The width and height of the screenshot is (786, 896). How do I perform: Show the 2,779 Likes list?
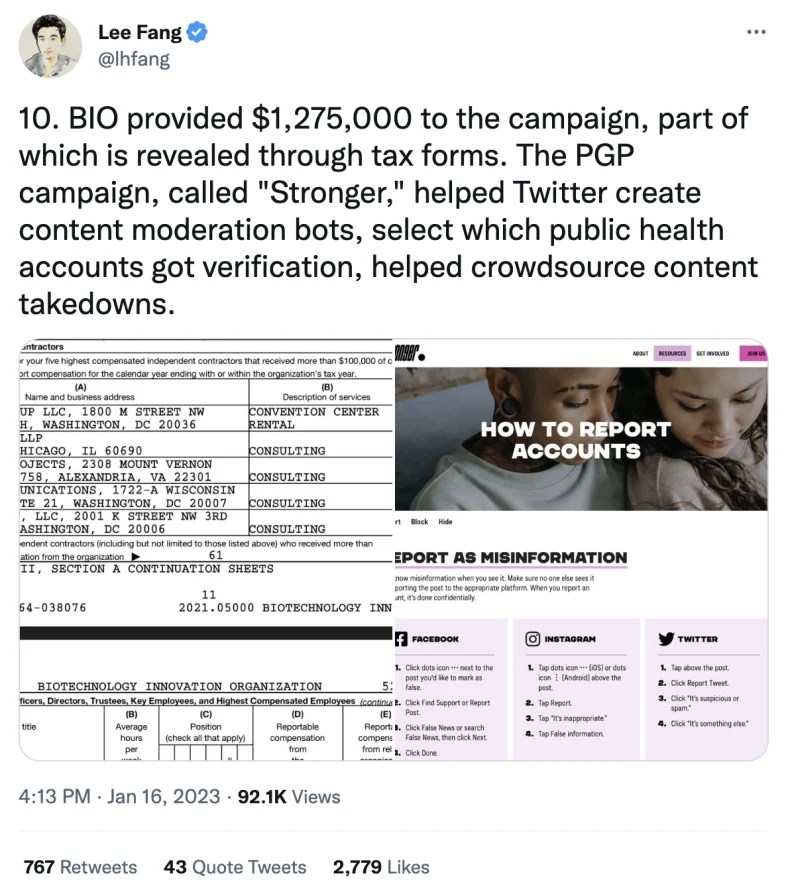pos(380,867)
